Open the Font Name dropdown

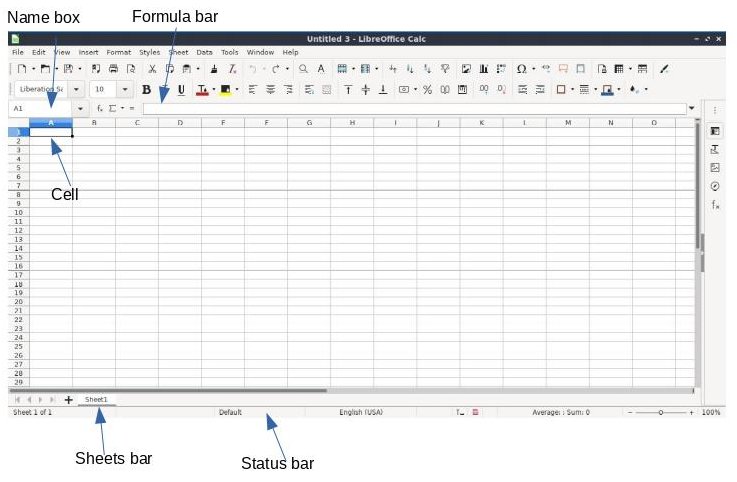[x=76, y=89]
